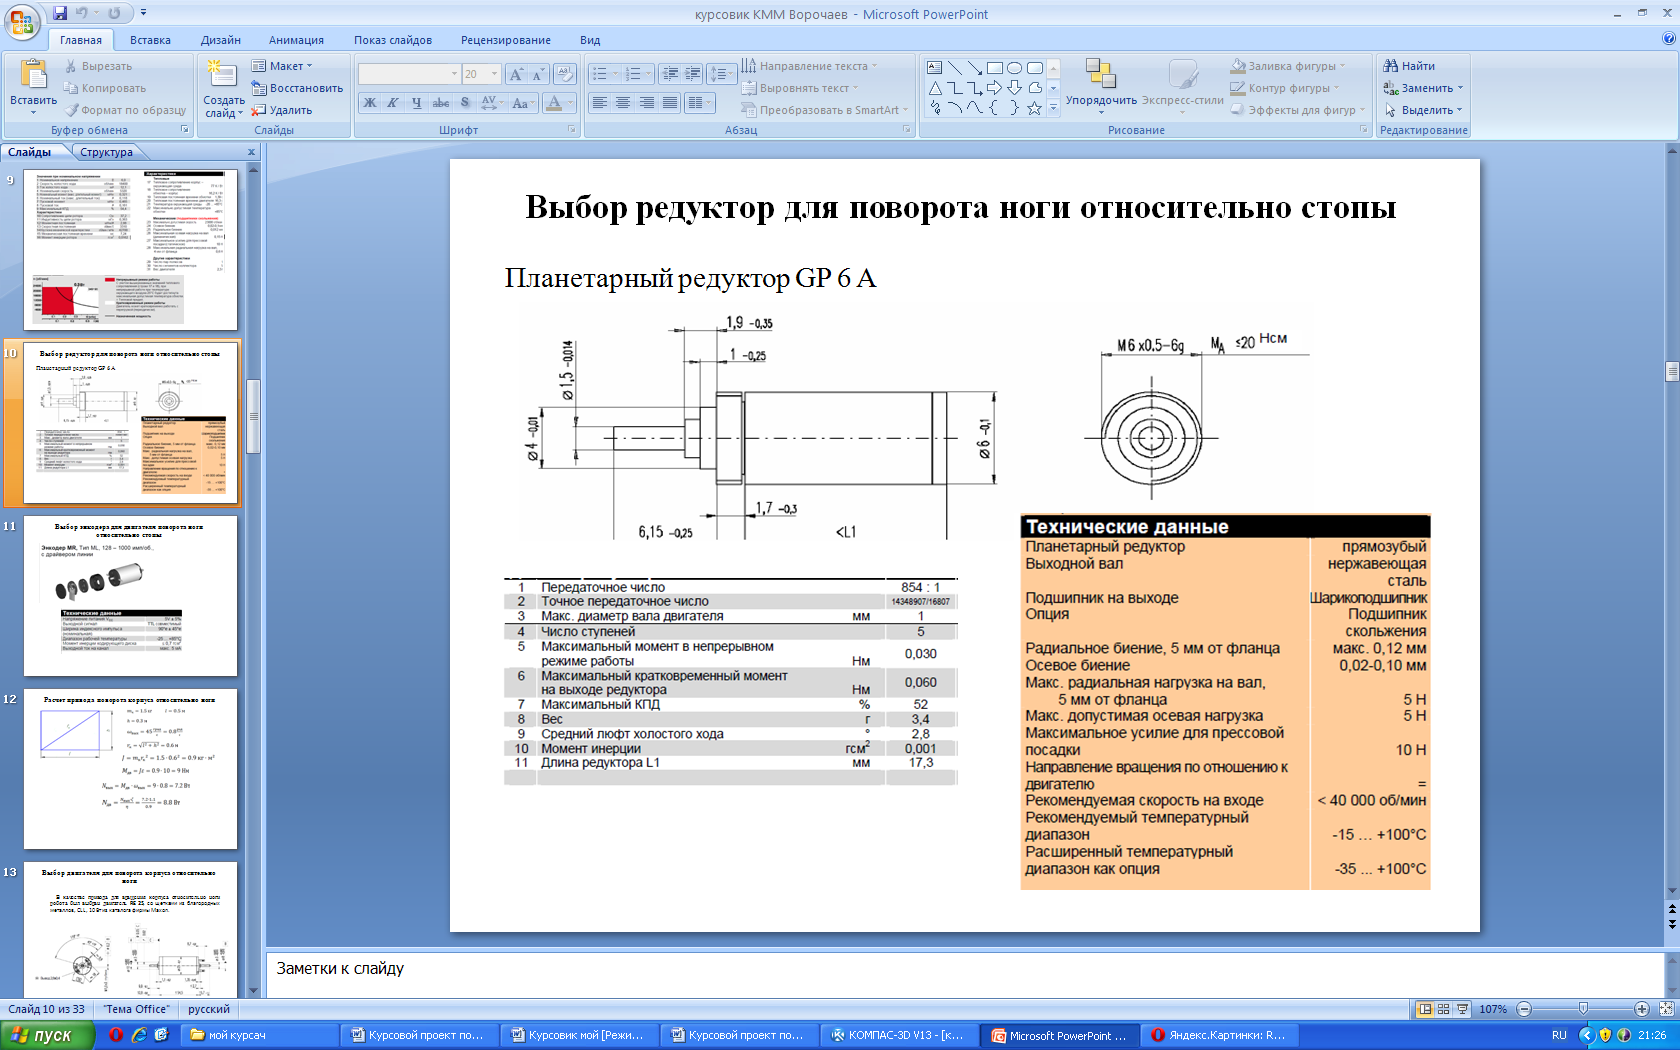This screenshot has width=1680, height=1050.
Task: Click the Найти find button
Action: [1409, 66]
